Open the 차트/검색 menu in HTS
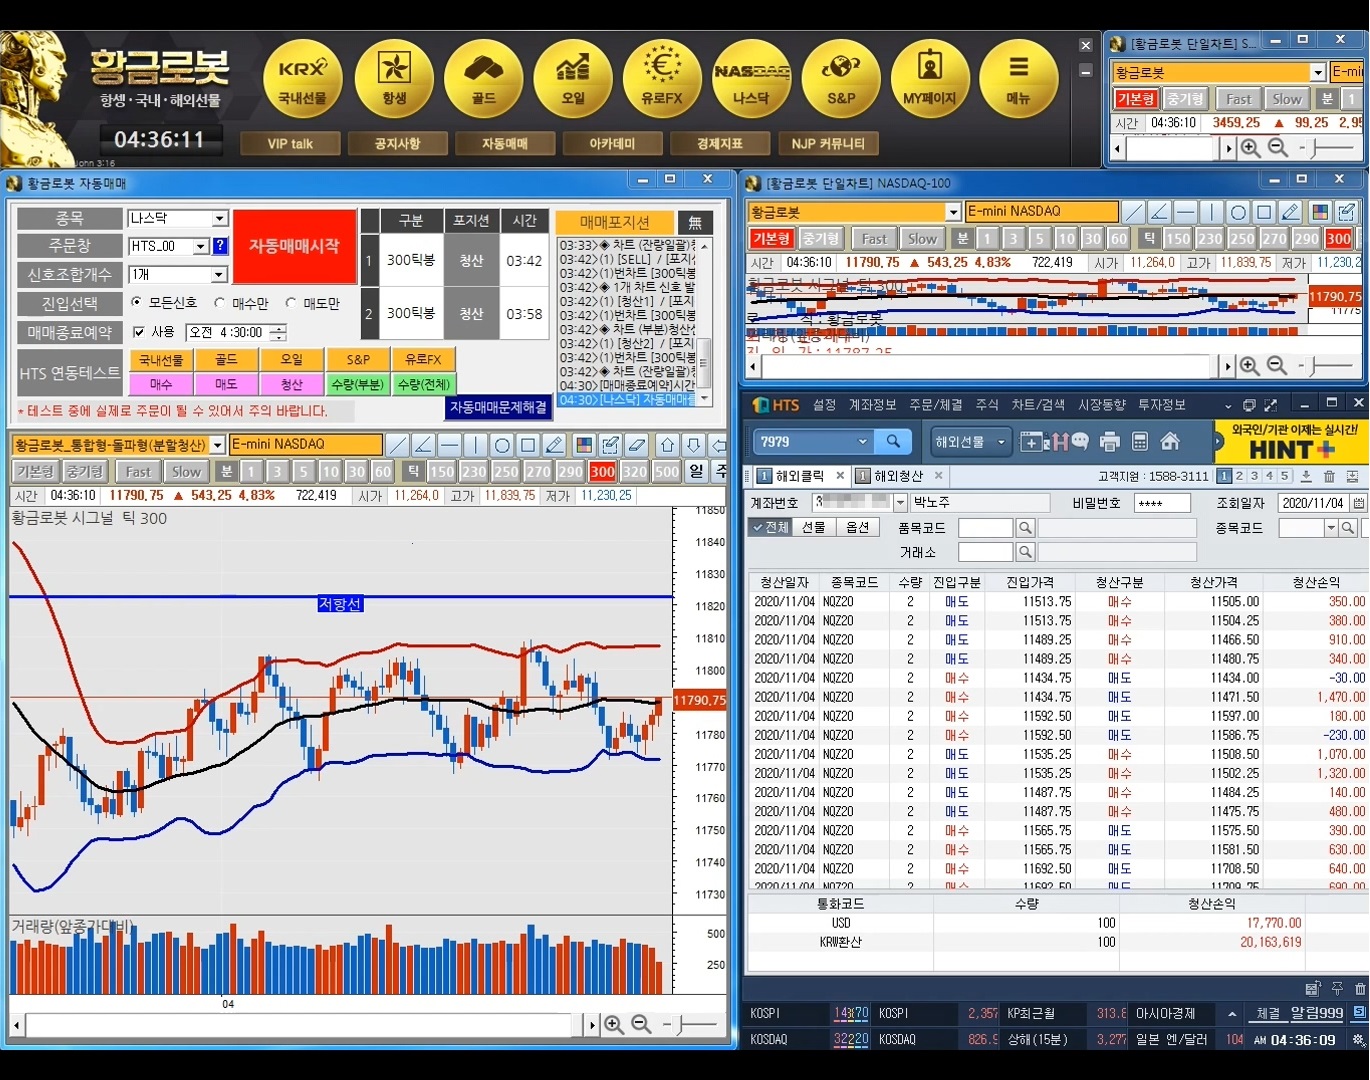This screenshot has height=1080, width=1370. click(1038, 405)
